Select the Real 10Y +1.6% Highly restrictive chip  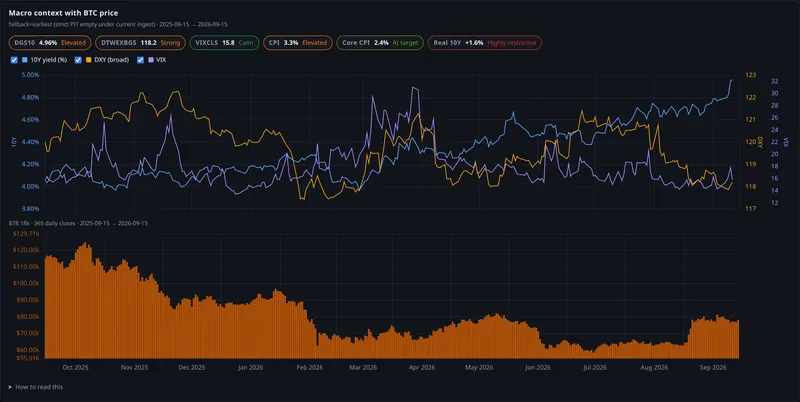click(x=485, y=43)
